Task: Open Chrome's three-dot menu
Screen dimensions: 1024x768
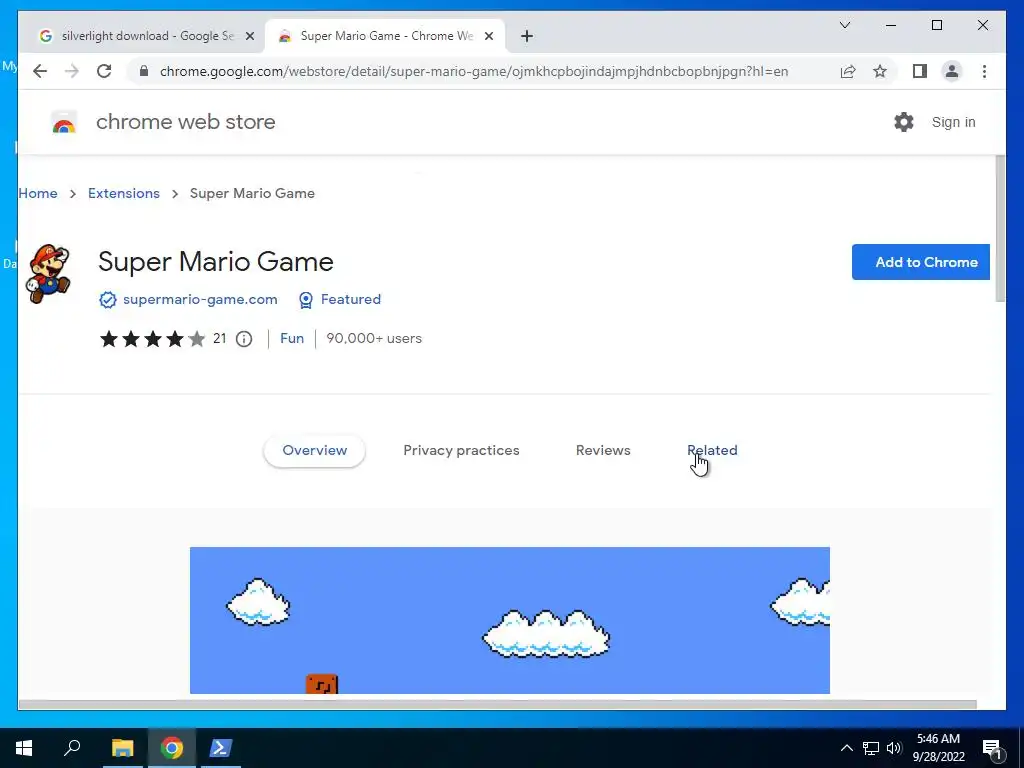Action: coord(984,71)
